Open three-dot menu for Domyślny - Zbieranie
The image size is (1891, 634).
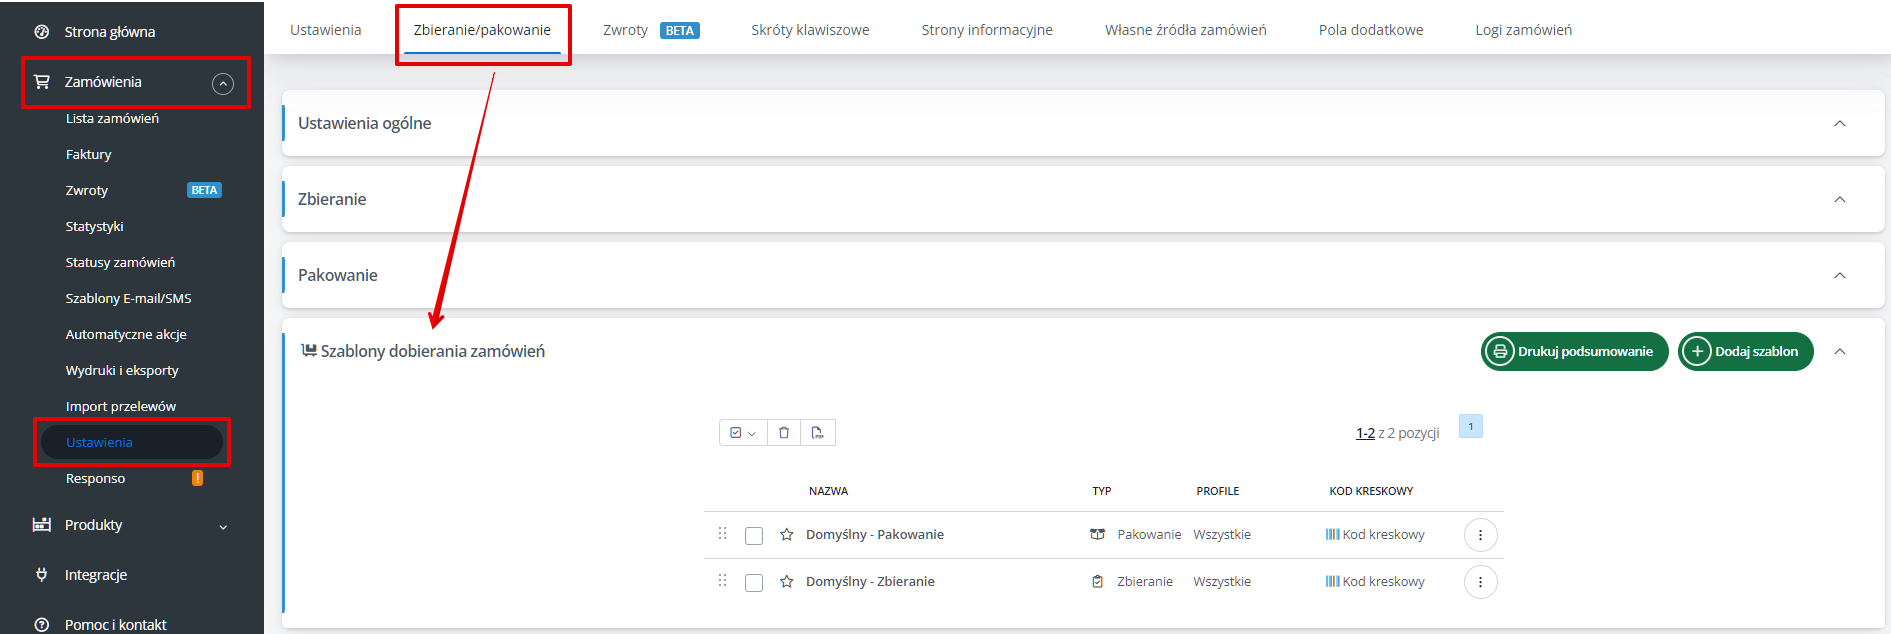pyautogui.click(x=1481, y=582)
